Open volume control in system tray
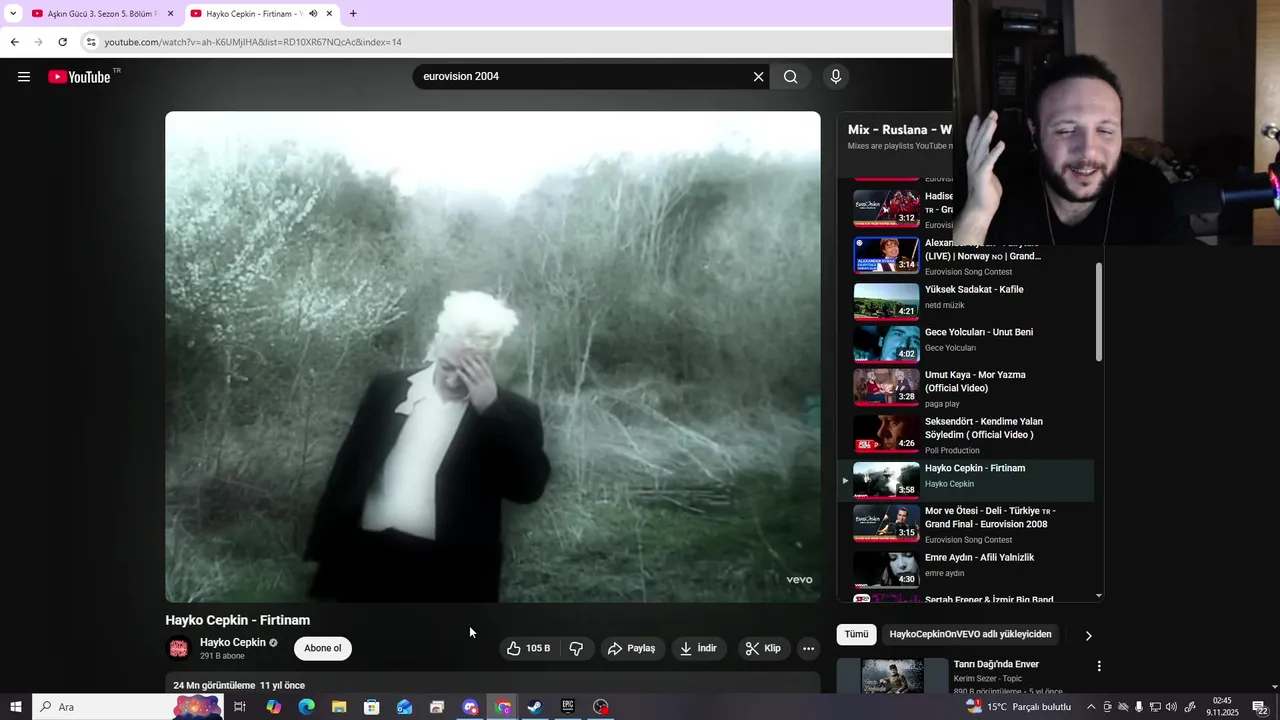 pyautogui.click(x=1171, y=707)
